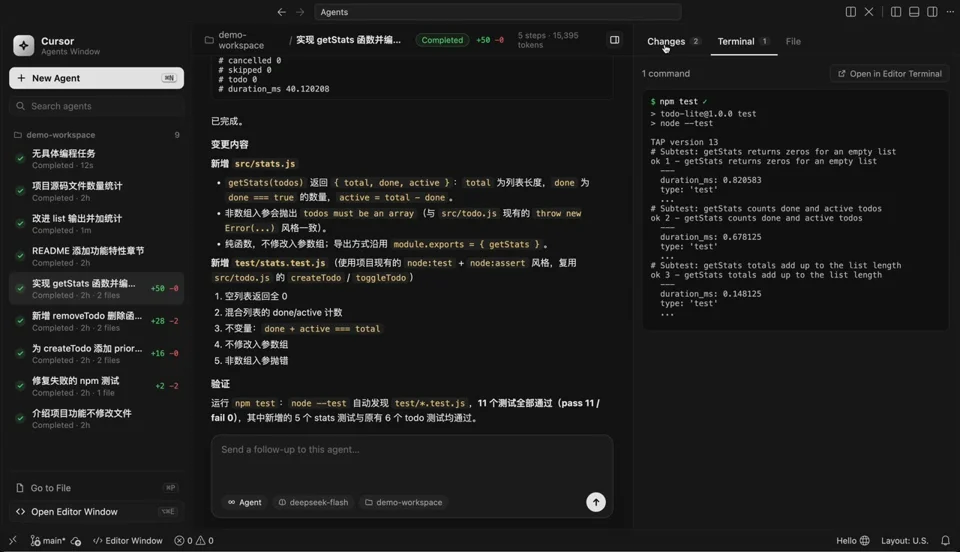
Task: Toggle the left sidebar layout icon
Action: coord(896,12)
